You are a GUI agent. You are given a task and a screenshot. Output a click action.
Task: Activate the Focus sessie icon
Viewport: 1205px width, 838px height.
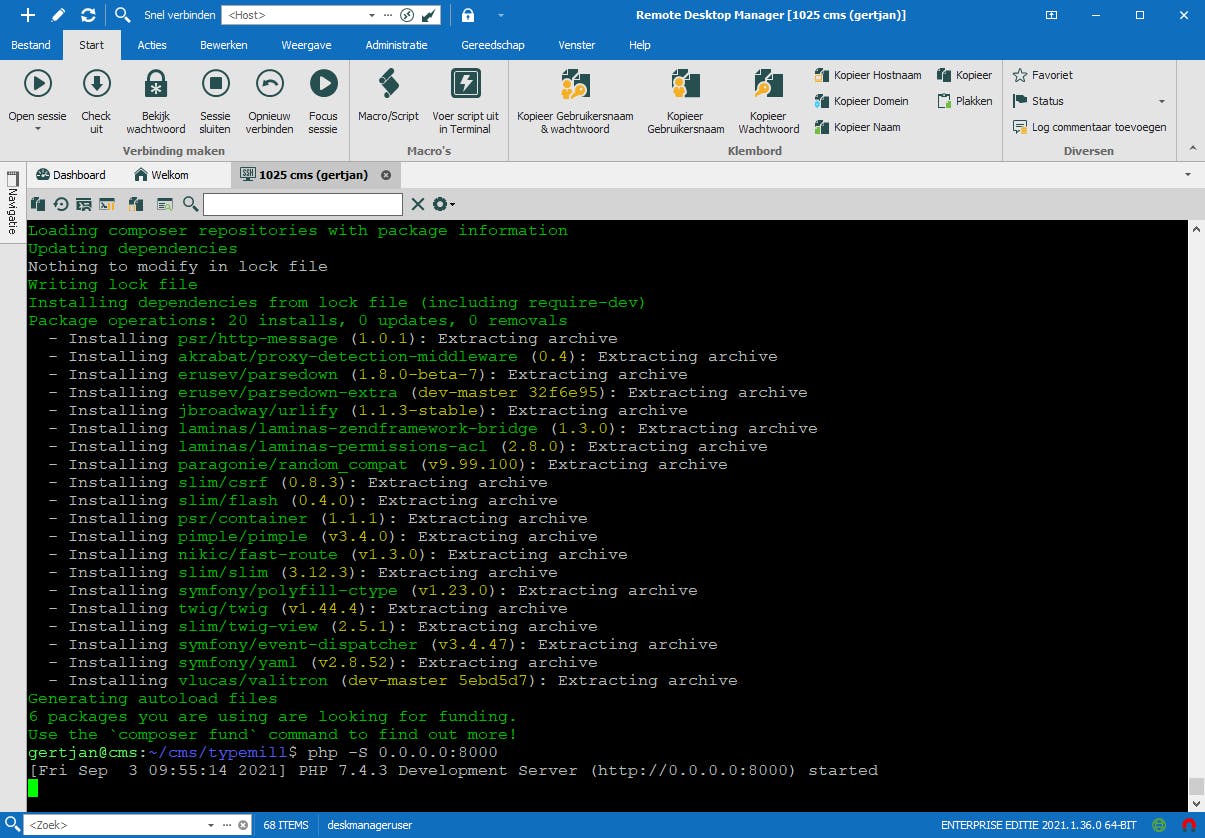click(322, 100)
